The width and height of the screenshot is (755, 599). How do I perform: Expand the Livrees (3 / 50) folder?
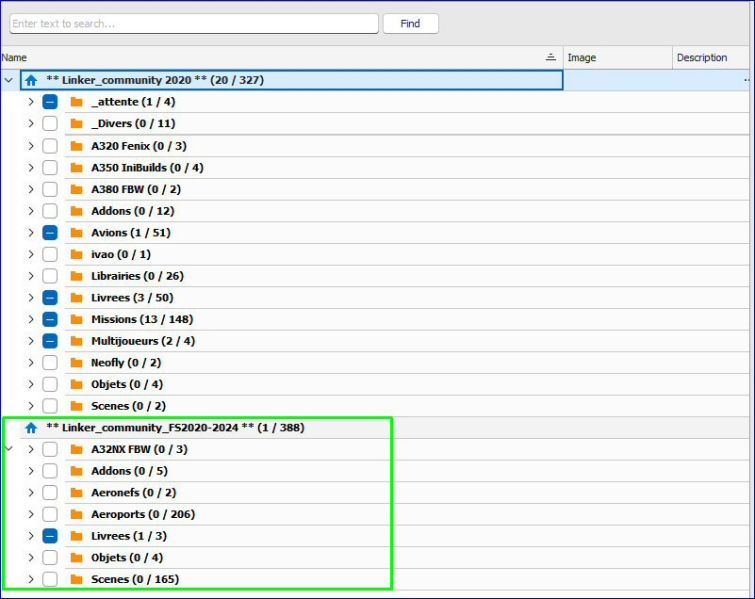tap(31, 298)
